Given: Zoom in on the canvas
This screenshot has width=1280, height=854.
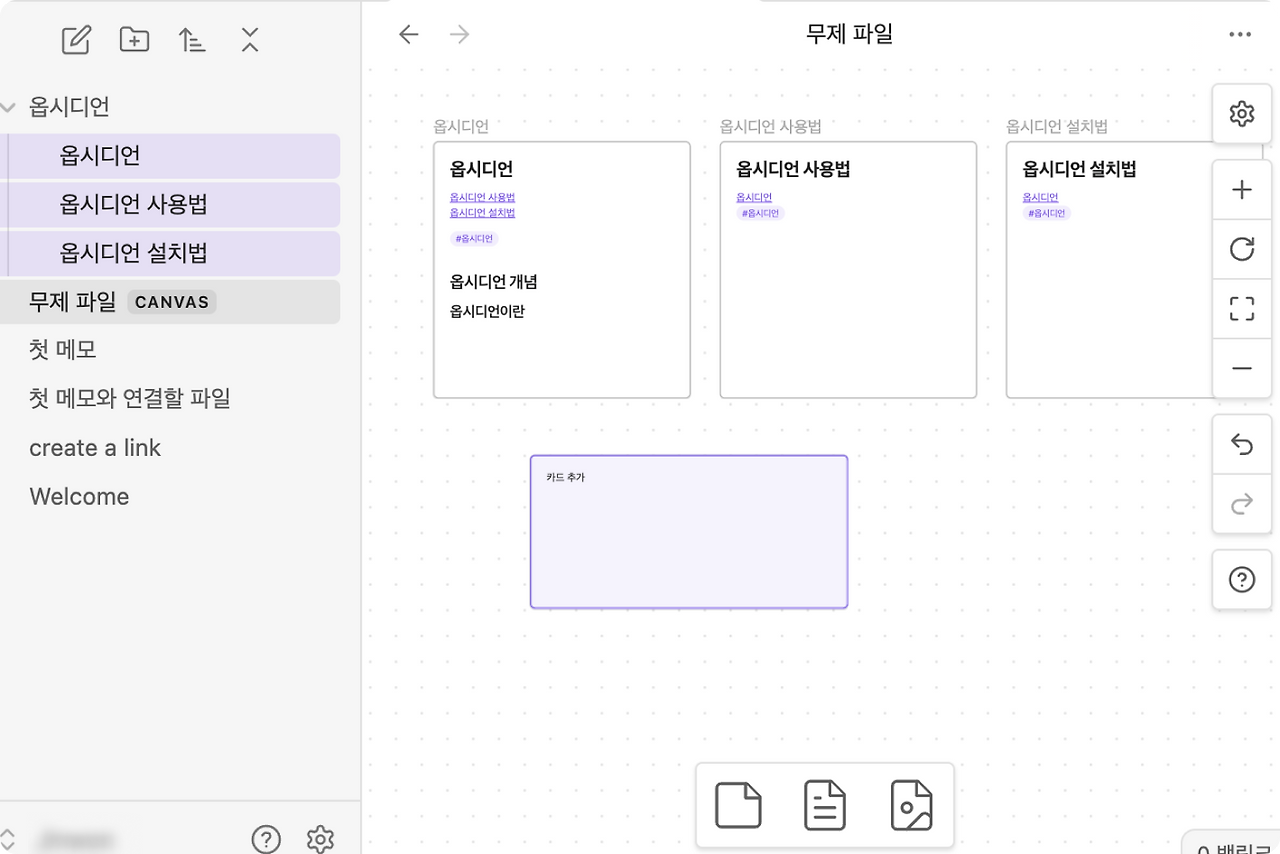Looking at the screenshot, I should [x=1242, y=190].
